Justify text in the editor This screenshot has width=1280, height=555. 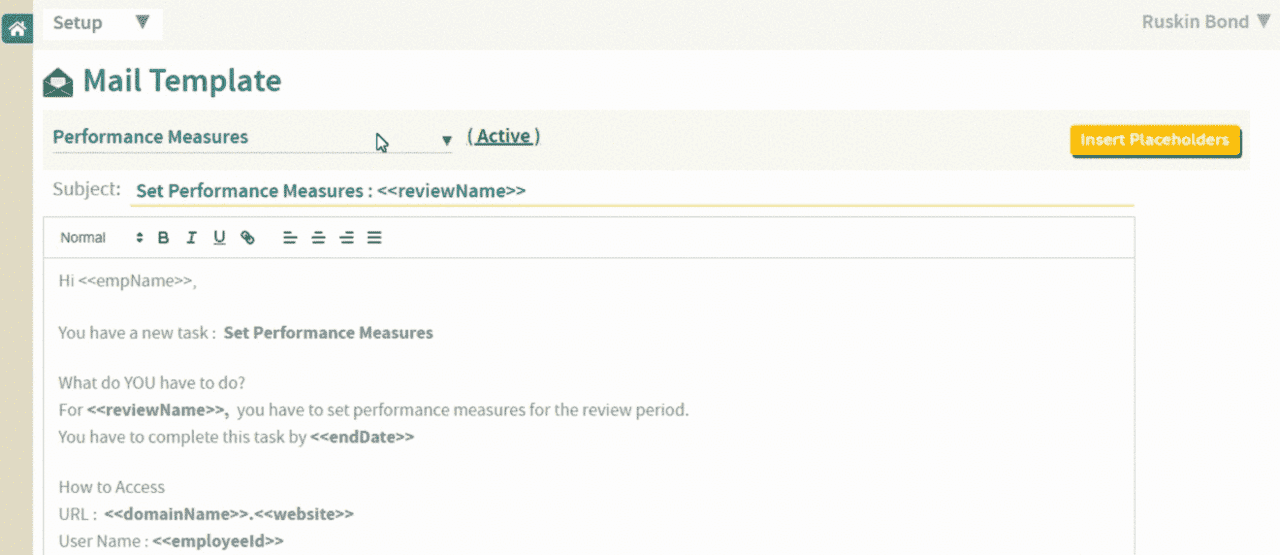point(374,238)
